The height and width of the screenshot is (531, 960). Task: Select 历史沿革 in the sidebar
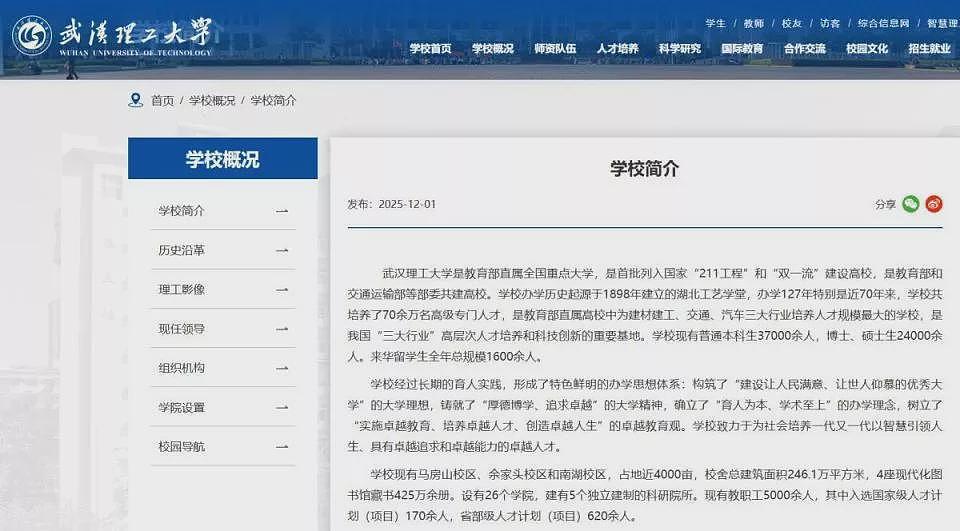[x=181, y=250]
